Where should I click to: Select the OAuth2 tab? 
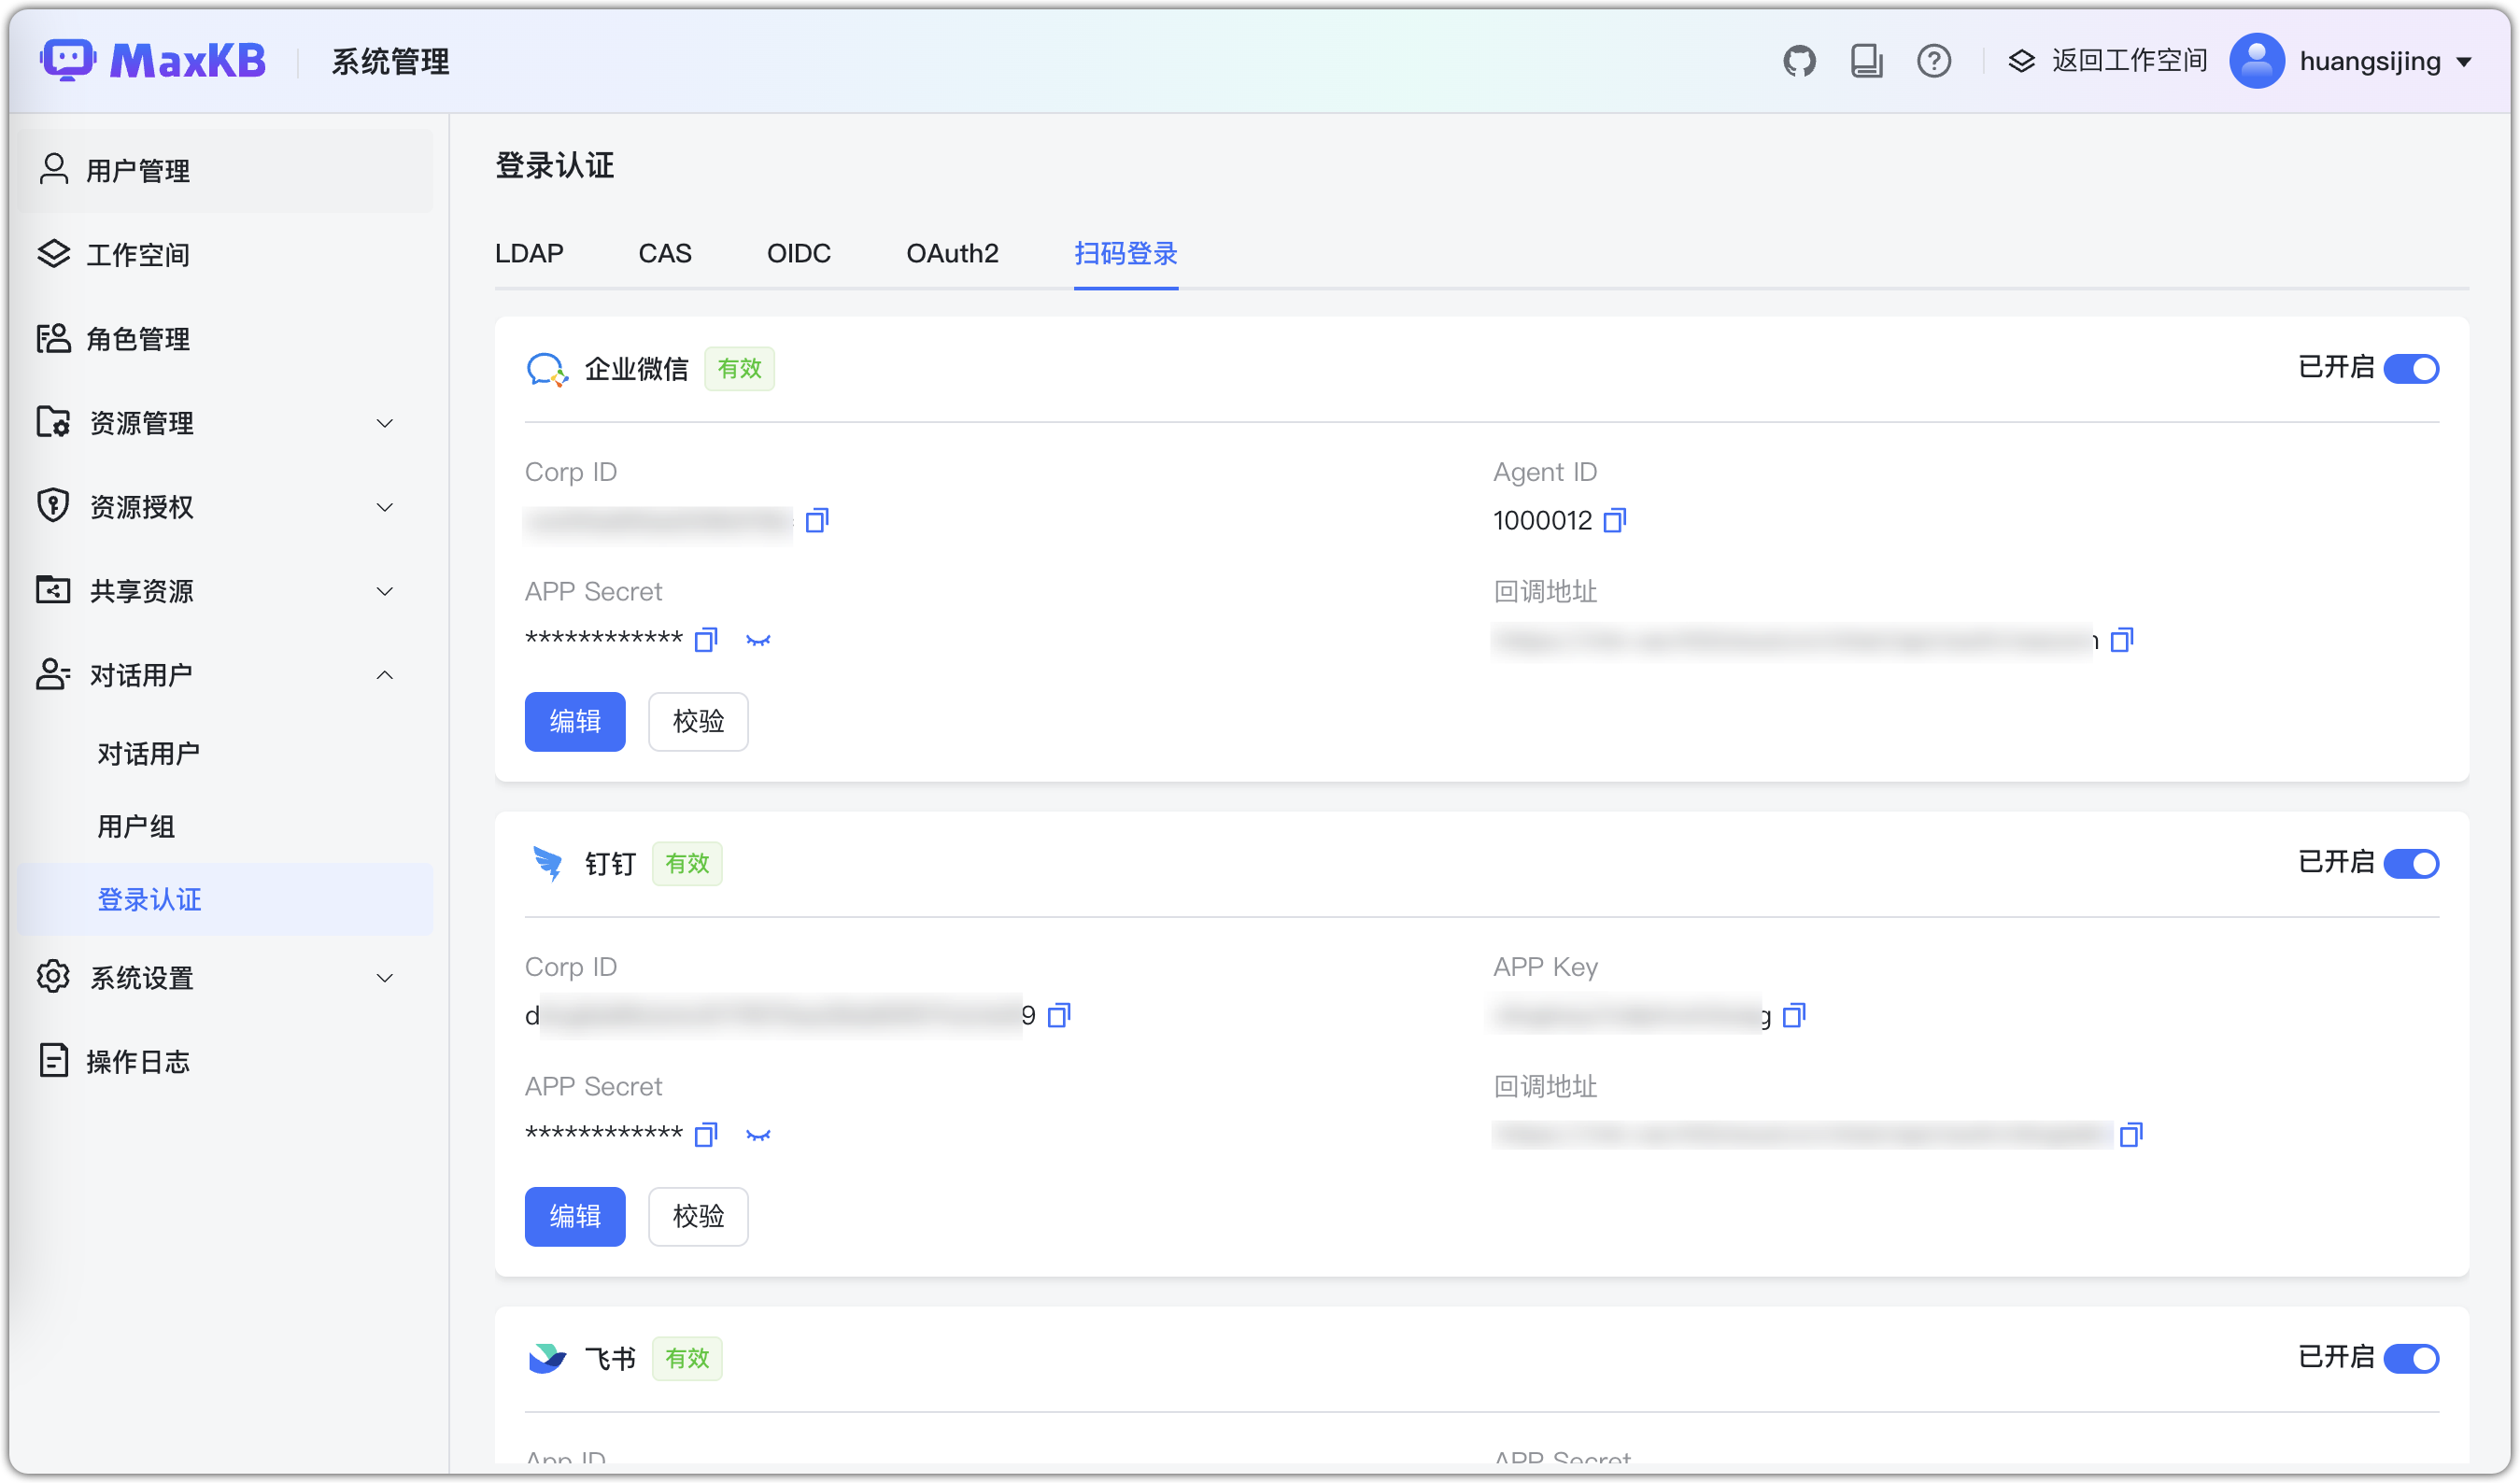[x=951, y=253]
